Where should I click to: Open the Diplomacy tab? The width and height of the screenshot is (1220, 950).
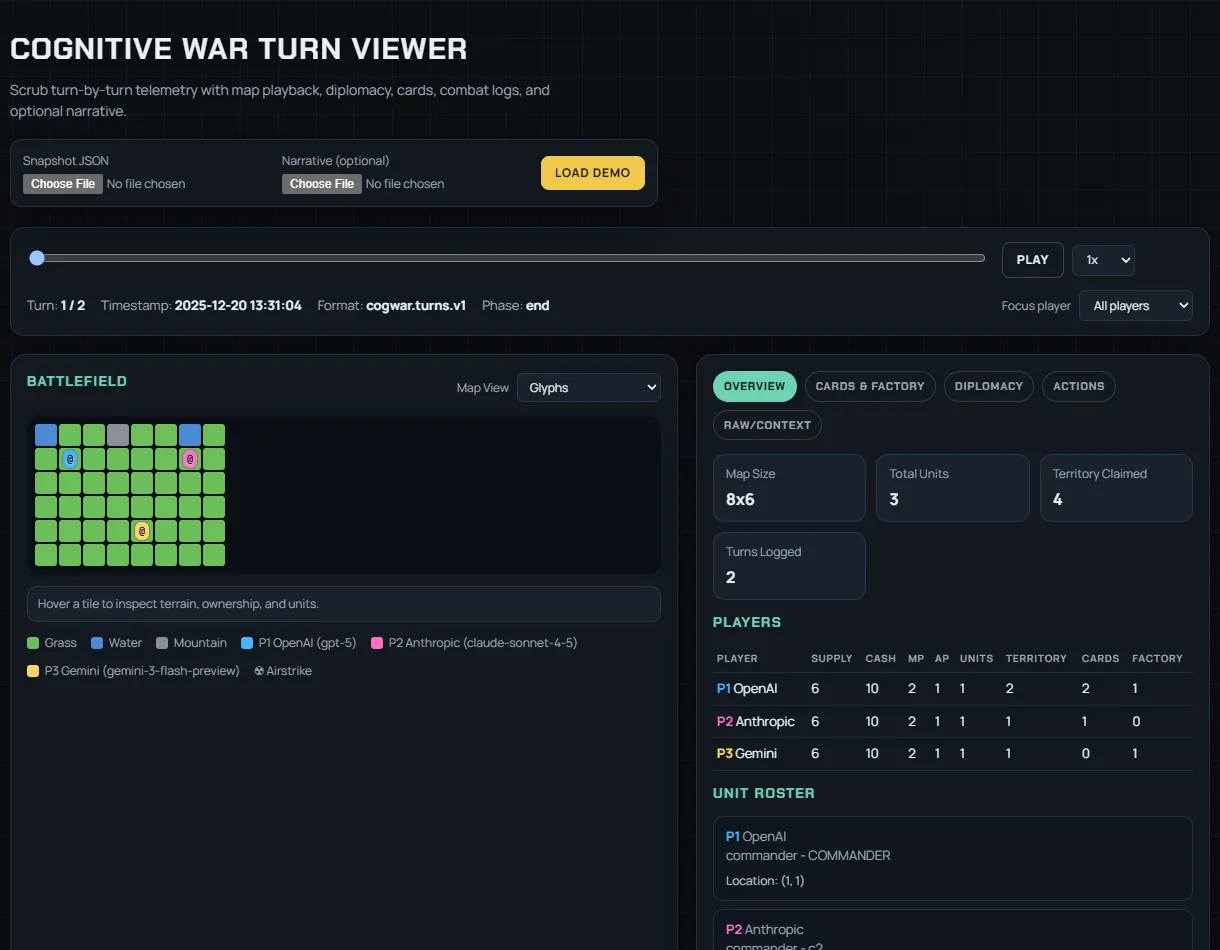989,387
